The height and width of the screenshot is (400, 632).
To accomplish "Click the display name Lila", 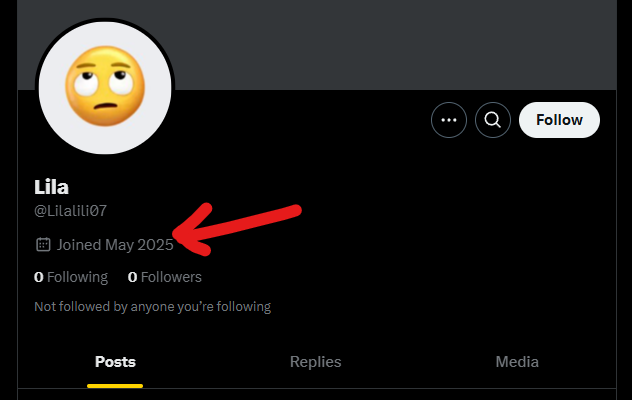I will coord(51,187).
